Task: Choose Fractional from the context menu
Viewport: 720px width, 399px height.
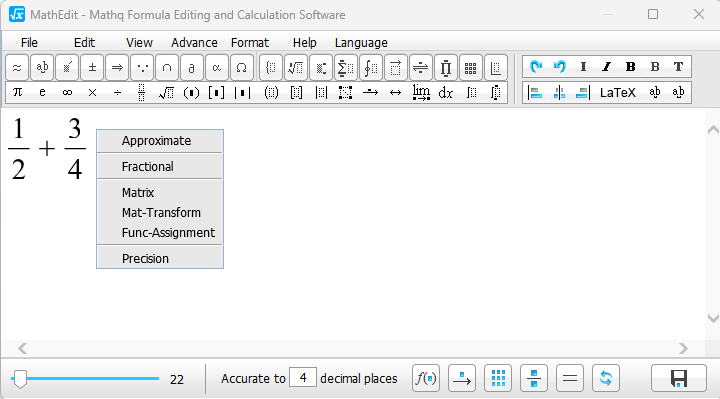Action: [160, 167]
